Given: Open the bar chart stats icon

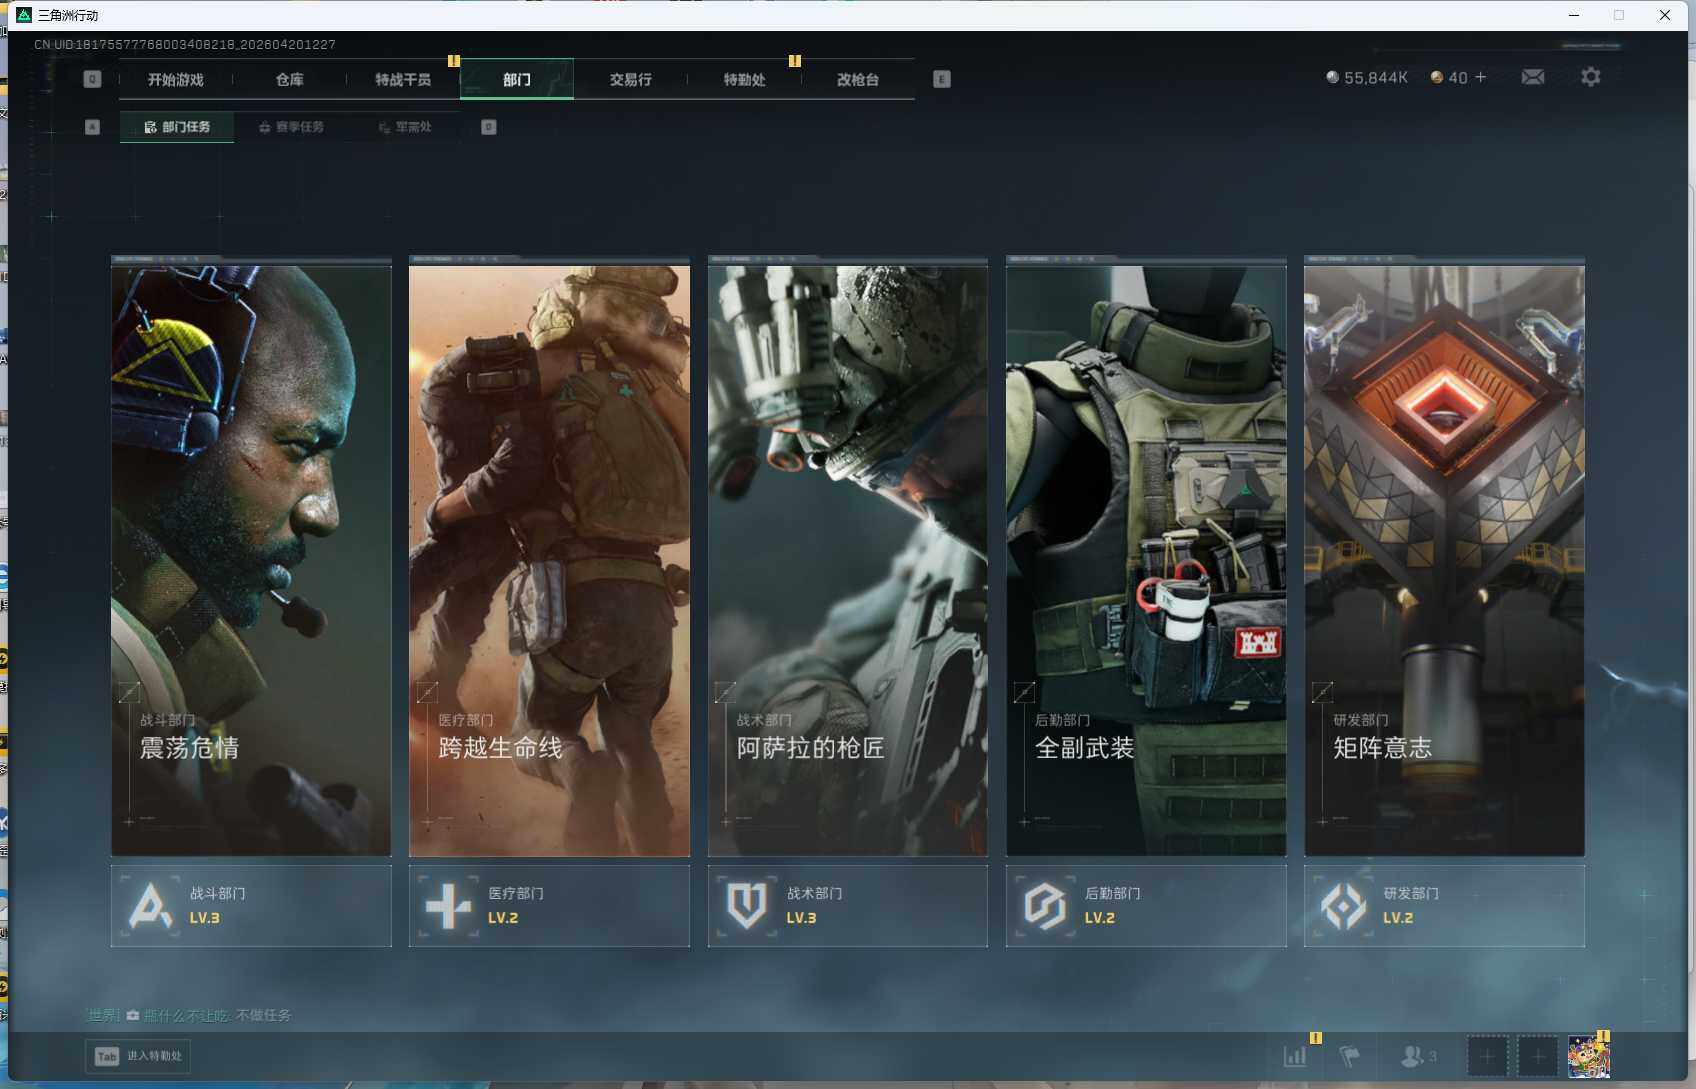Looking at the screenshot, I should click(1295, 1056).
